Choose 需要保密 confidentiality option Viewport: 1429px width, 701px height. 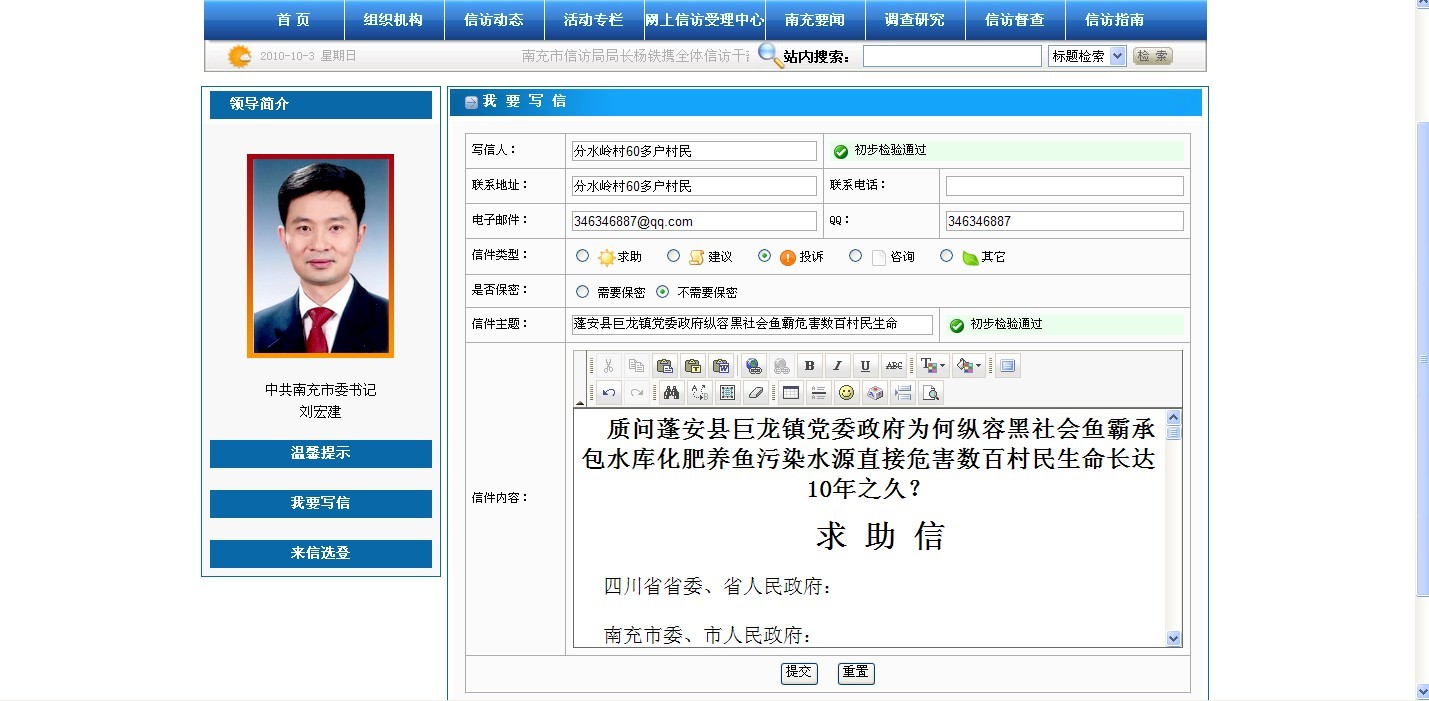click(x=583, y=292)
